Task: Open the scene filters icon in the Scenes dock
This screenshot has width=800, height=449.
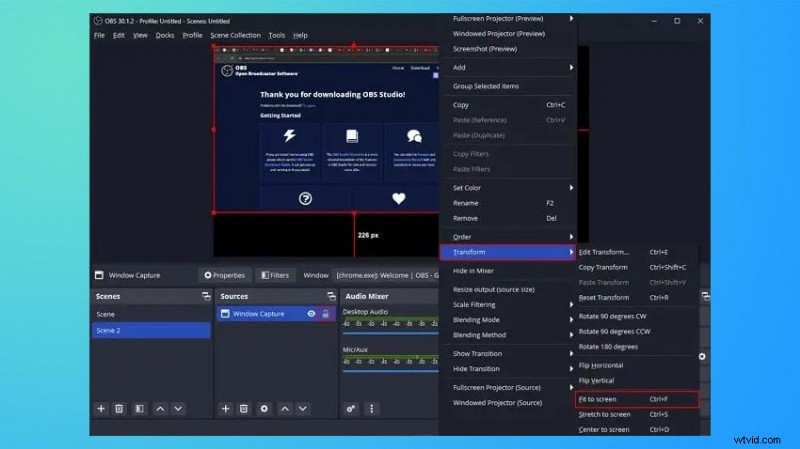Action: (139, 409)
